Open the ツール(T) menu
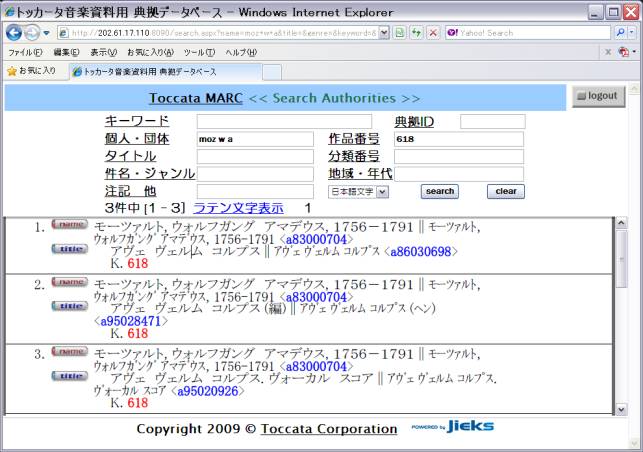The width and height of the screenshot is (643, 452). [199, 53]
